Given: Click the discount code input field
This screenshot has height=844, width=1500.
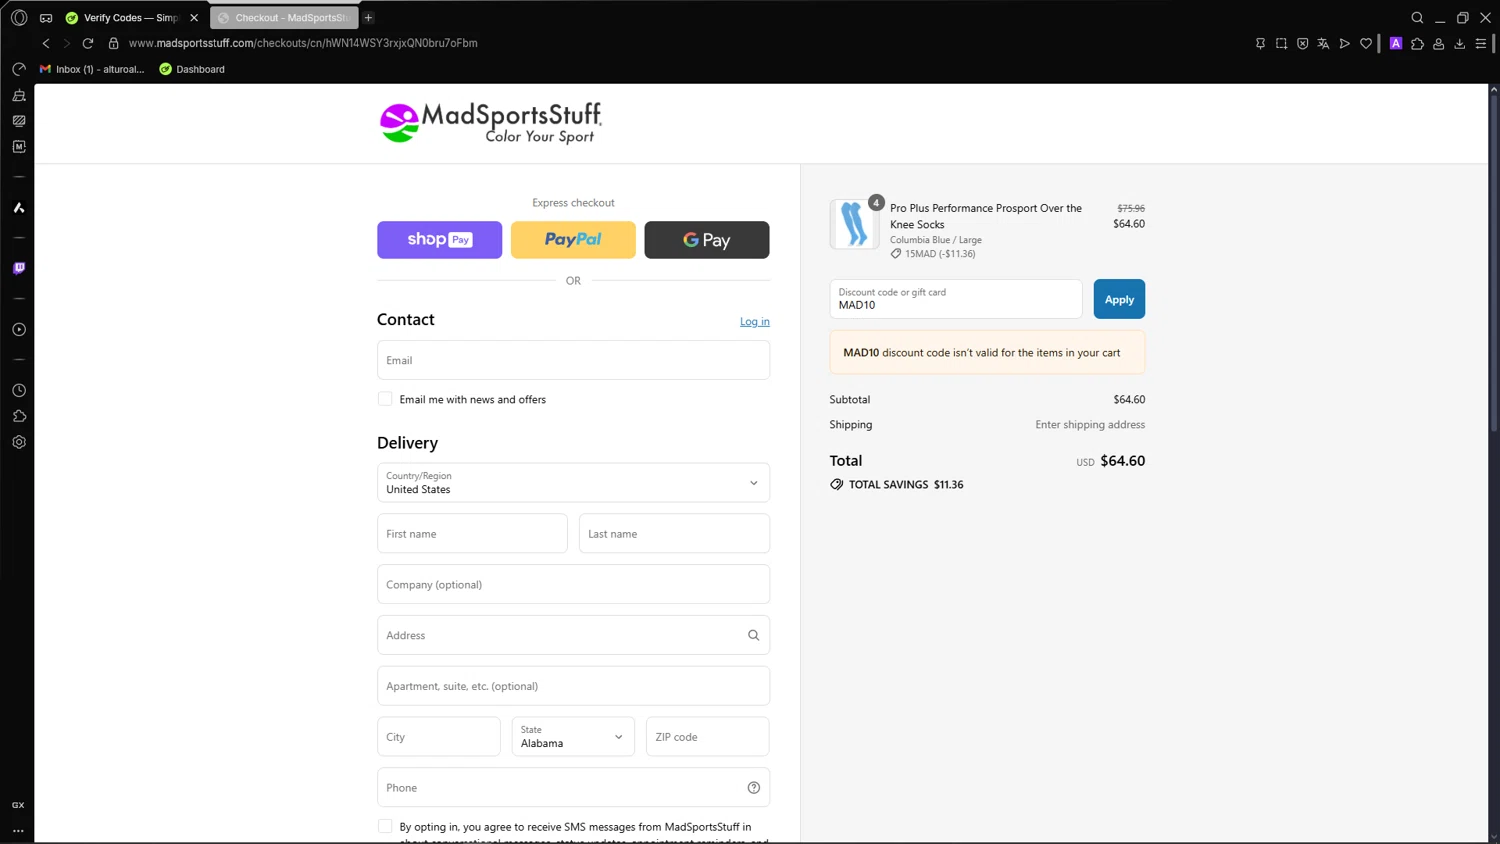Looking at the screenshot, I should click(956, 299).
